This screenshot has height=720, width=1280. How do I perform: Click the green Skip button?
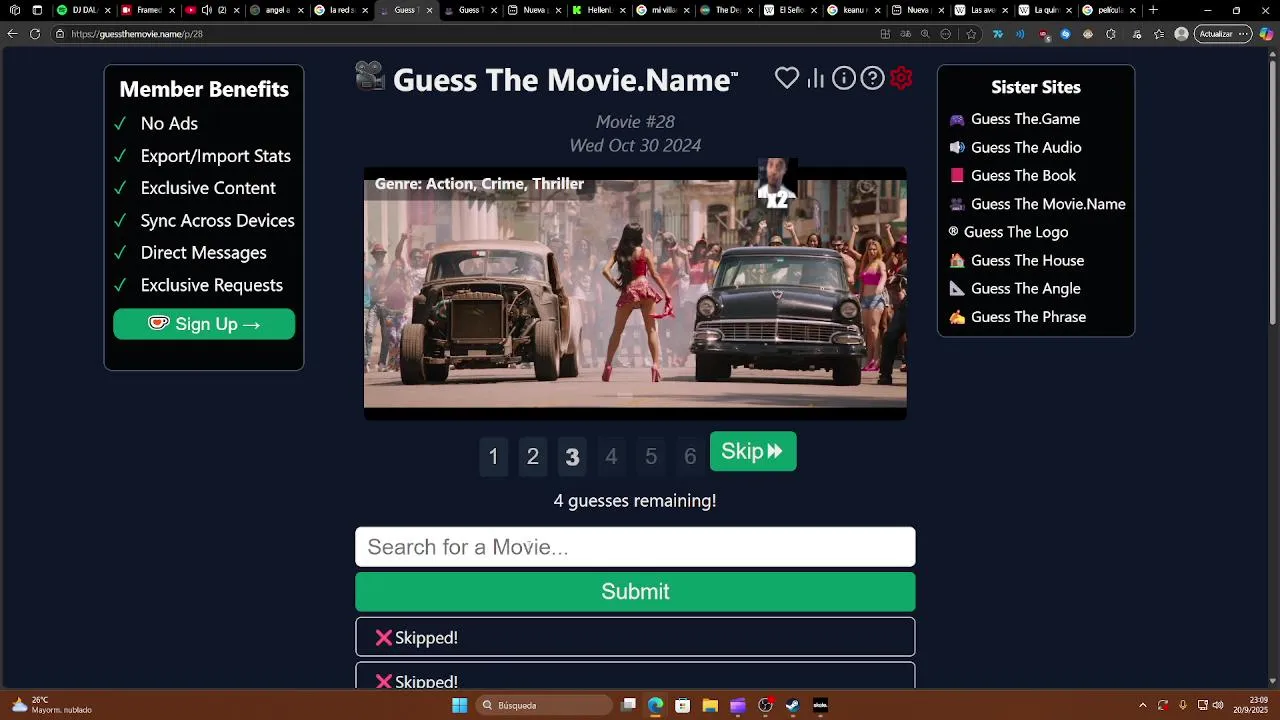753,451
